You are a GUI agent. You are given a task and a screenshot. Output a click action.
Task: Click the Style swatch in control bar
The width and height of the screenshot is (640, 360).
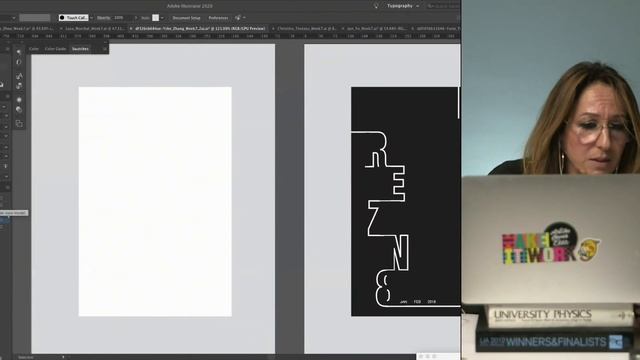pos(156,18)
